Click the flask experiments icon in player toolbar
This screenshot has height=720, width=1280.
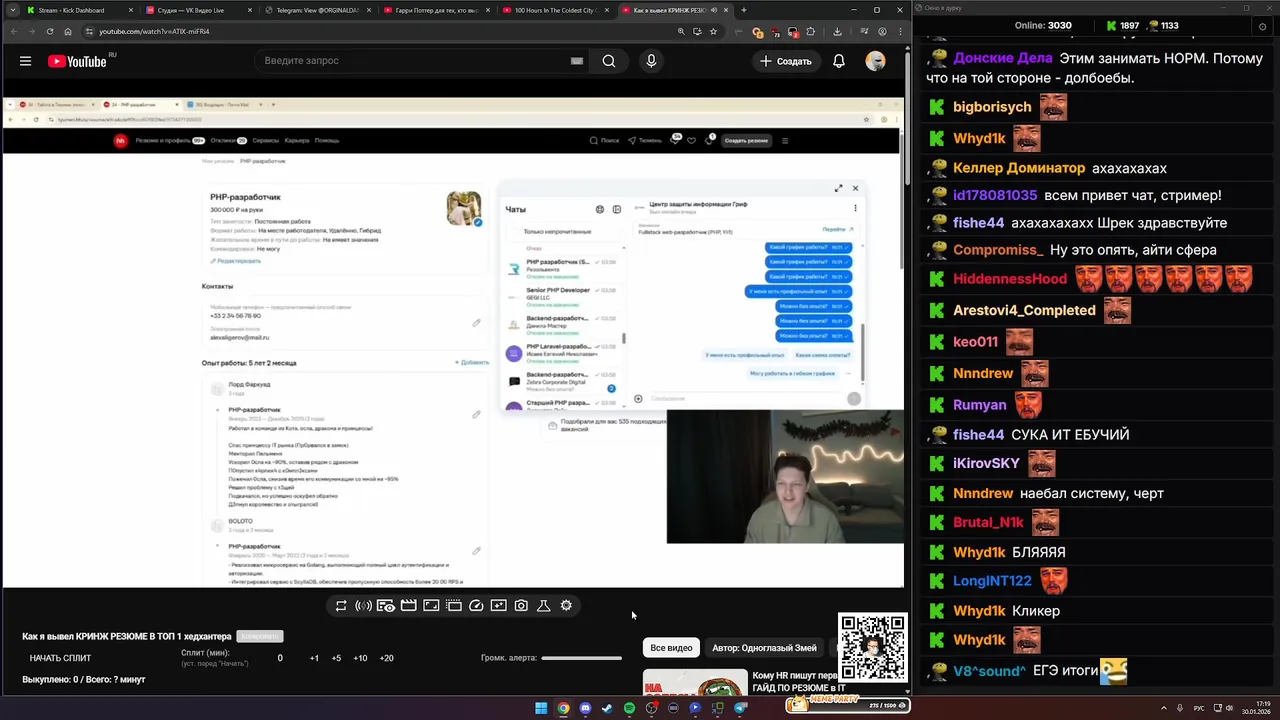[543, 605]
